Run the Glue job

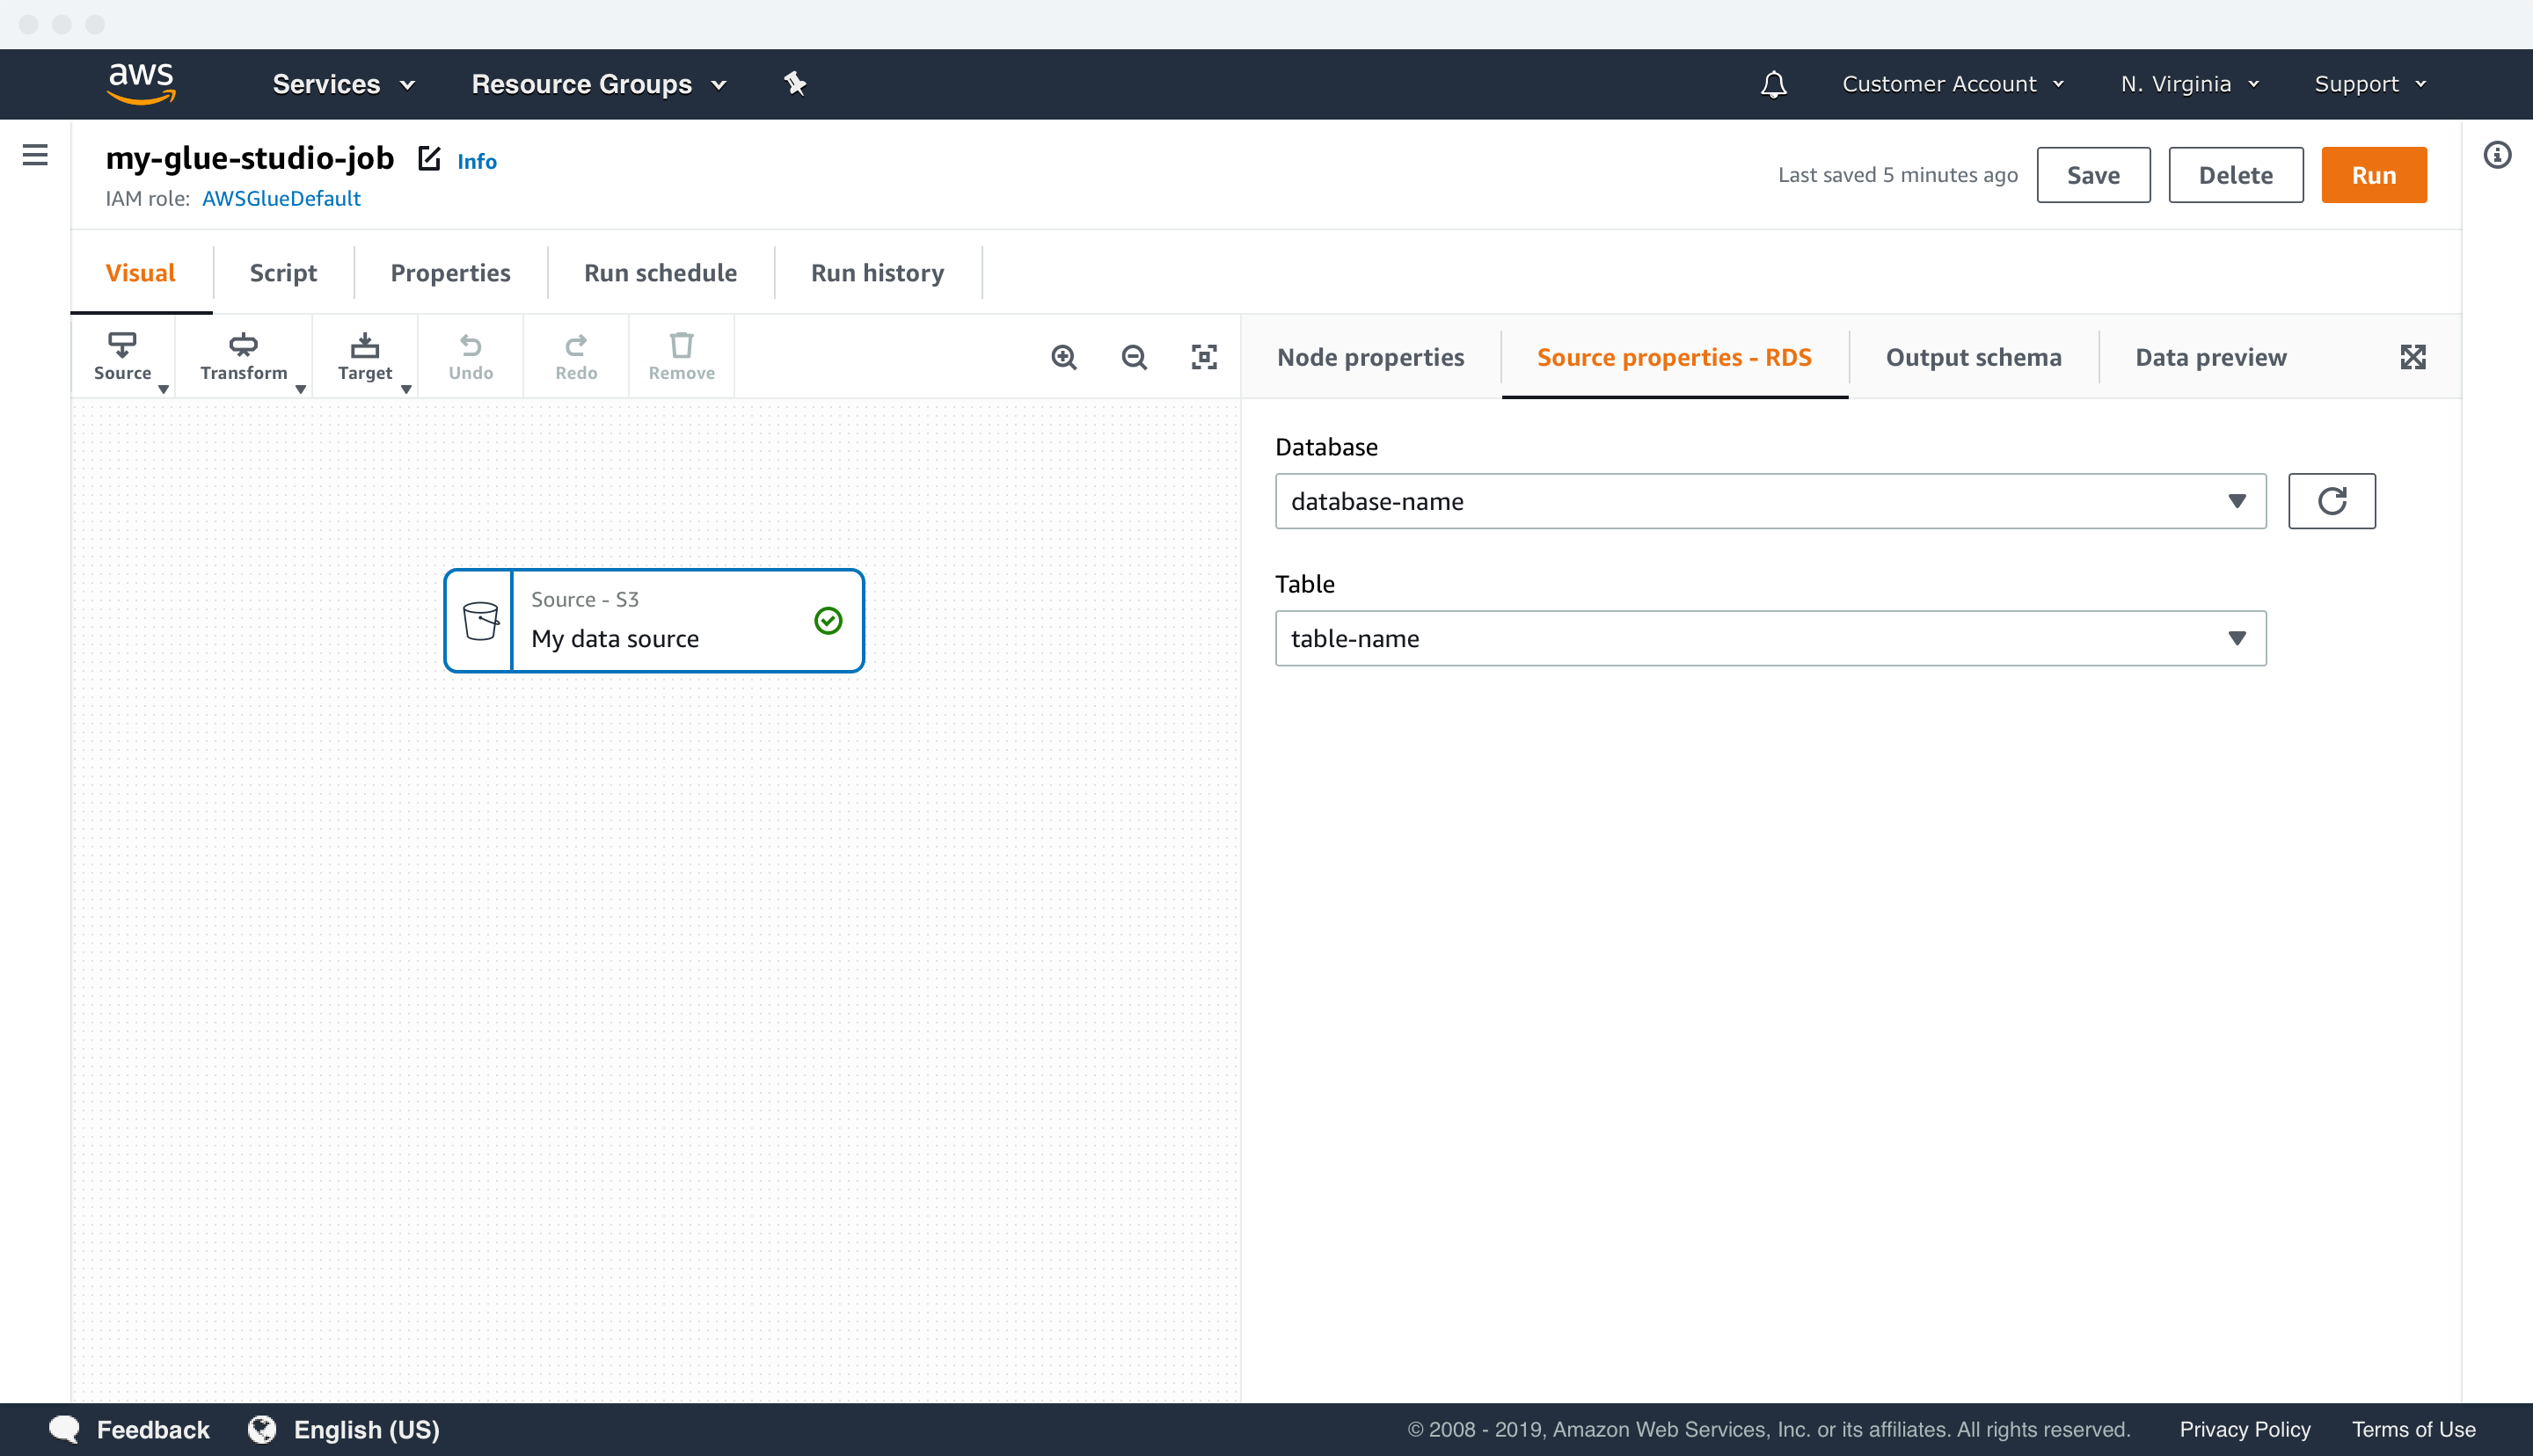2373,175
